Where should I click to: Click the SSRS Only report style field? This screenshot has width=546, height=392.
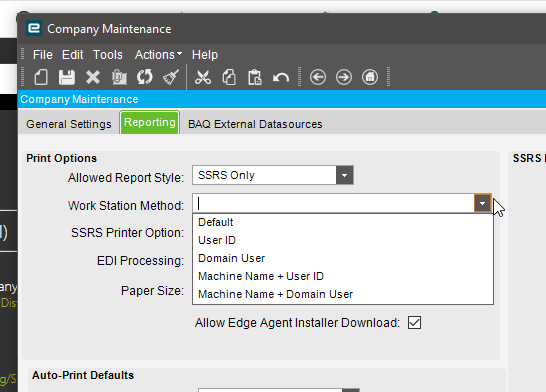265,175
